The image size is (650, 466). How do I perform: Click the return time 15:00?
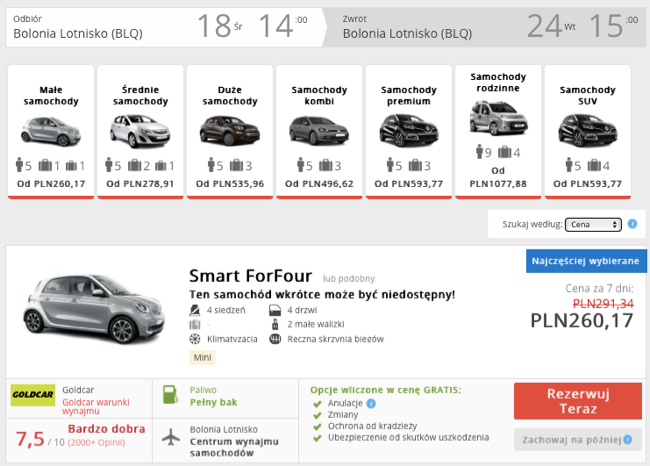coord(614,26)
